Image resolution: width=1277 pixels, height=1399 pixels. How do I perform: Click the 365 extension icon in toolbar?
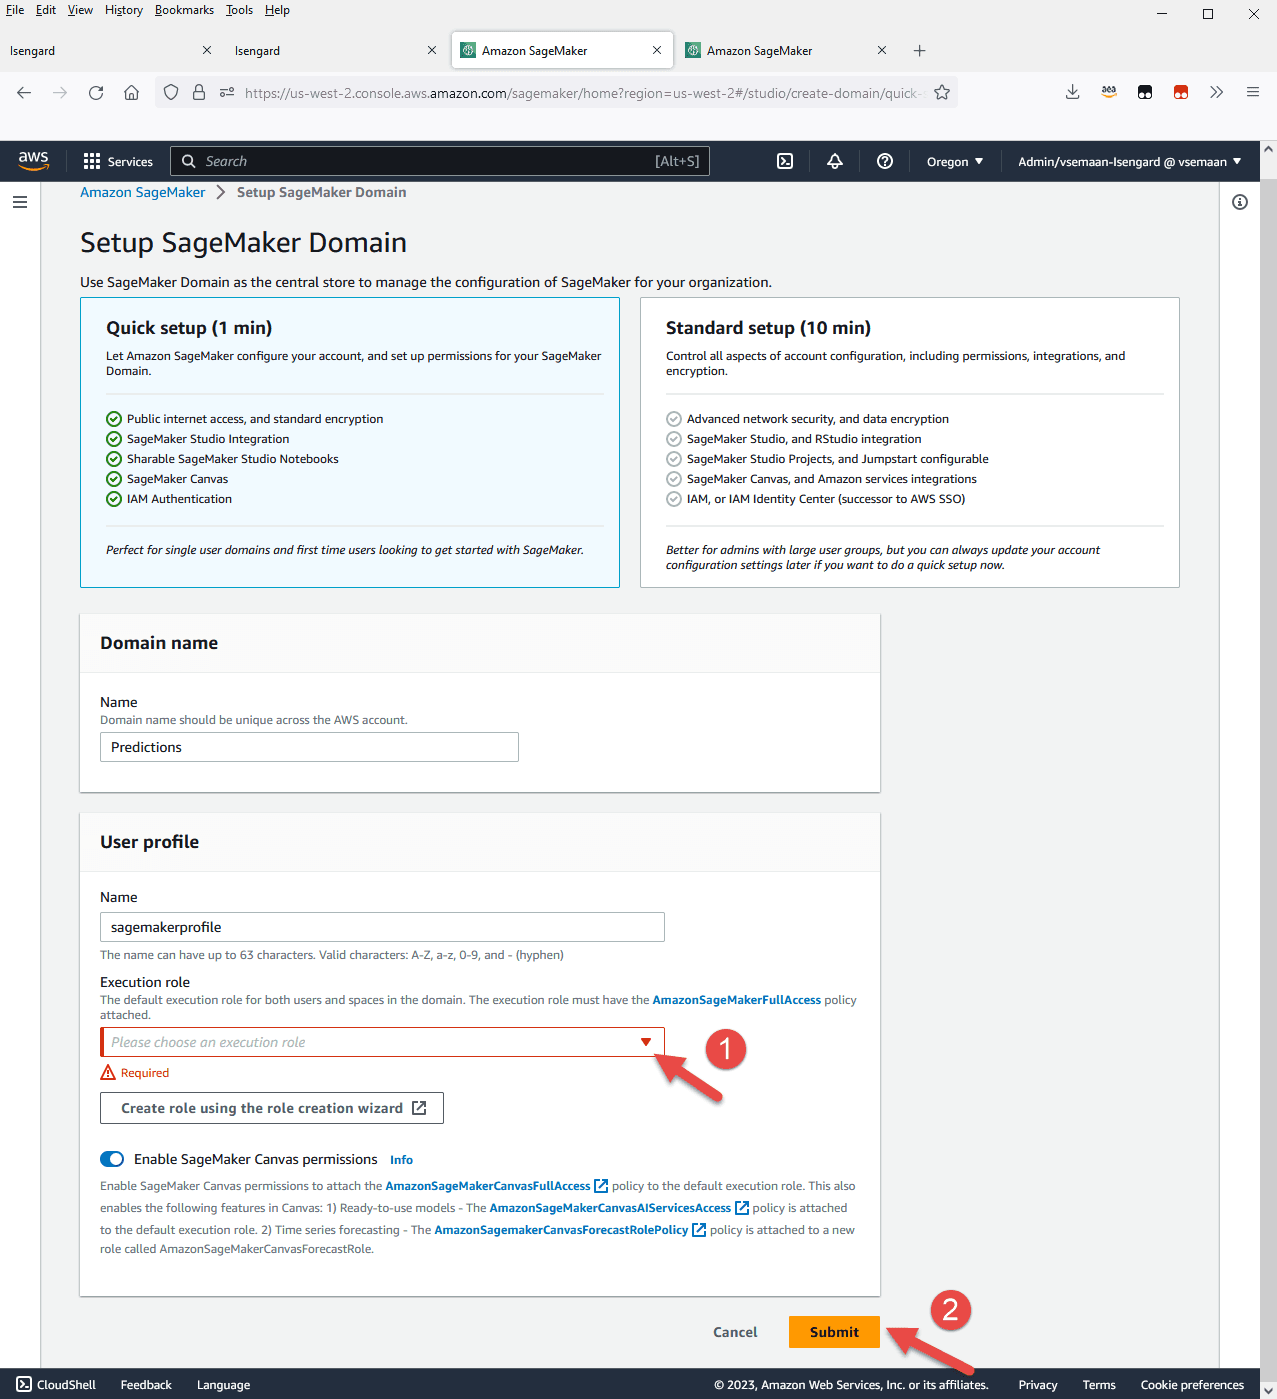(x=1109, y=92)
